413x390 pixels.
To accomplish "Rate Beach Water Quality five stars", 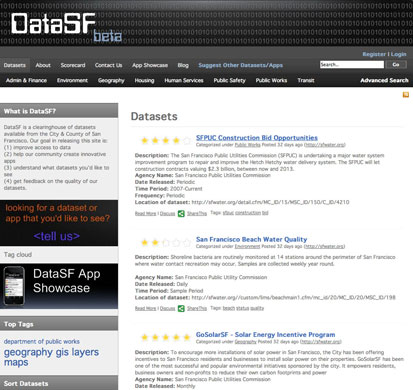I will [x=187, y=243].
